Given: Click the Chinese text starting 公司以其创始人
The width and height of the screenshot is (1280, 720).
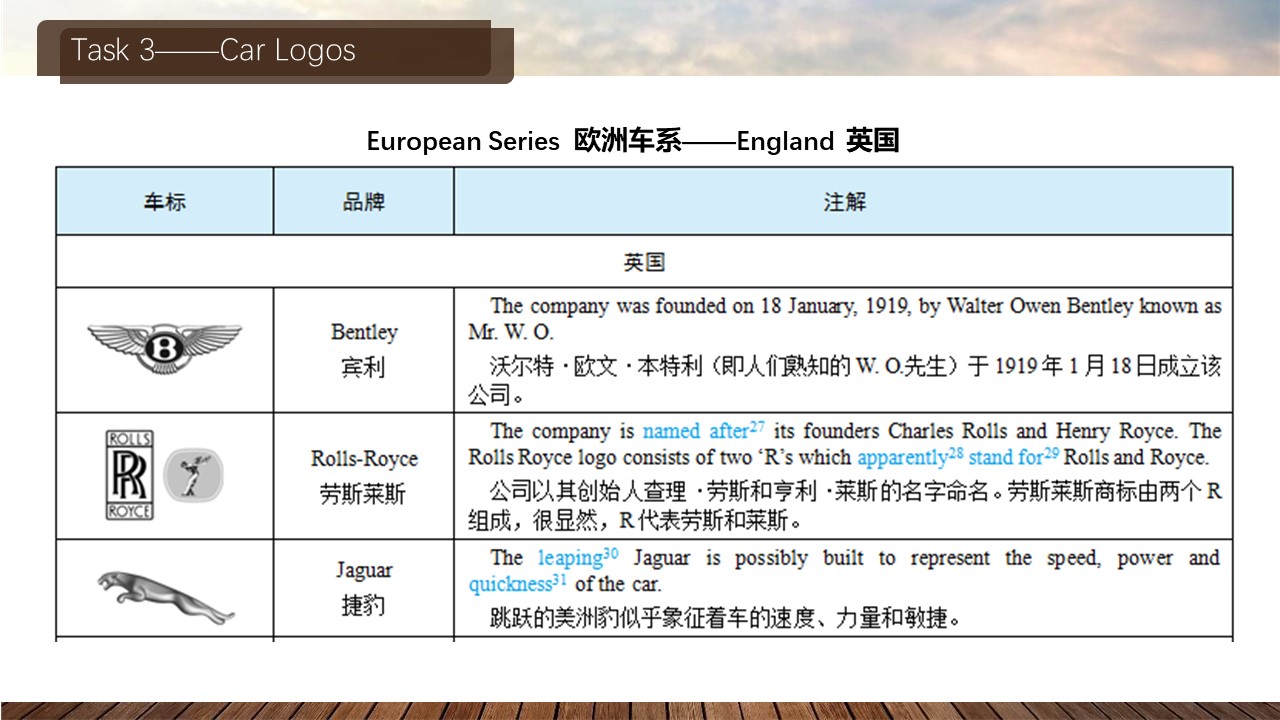Looking at the screenshot, I should (x=845, y=506).
